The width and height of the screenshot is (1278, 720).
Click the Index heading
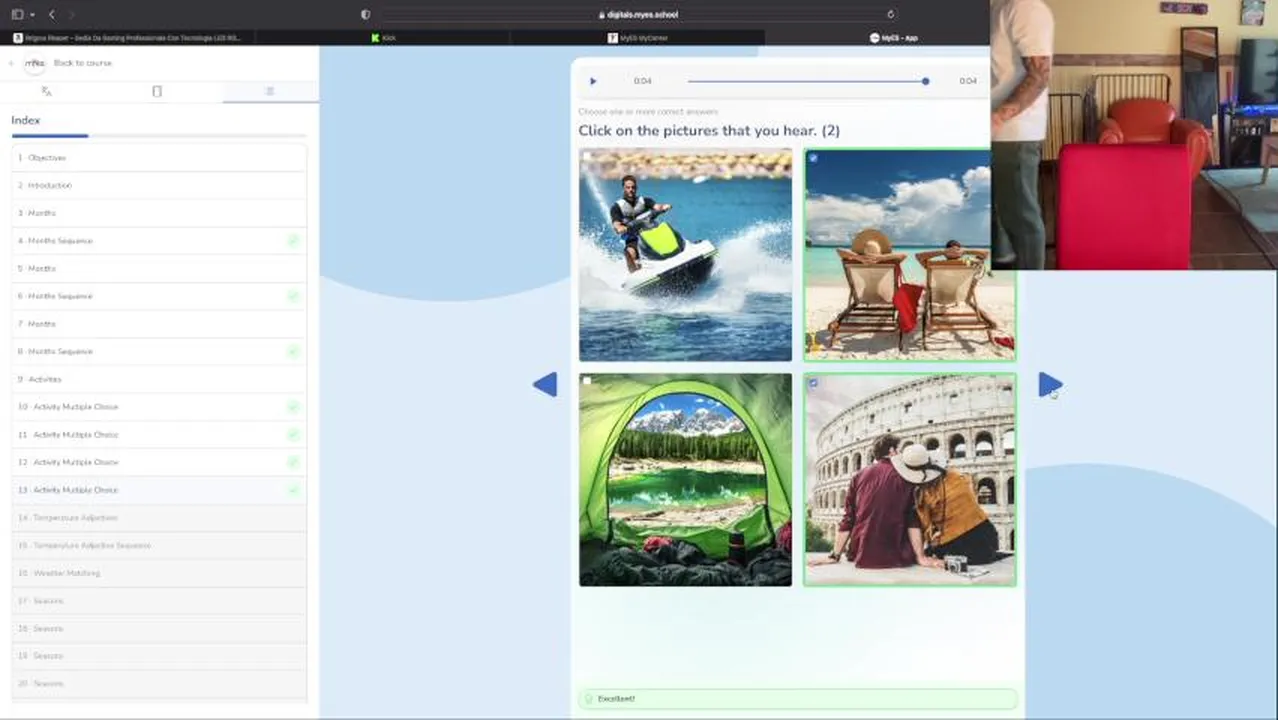tap(26, 120)
